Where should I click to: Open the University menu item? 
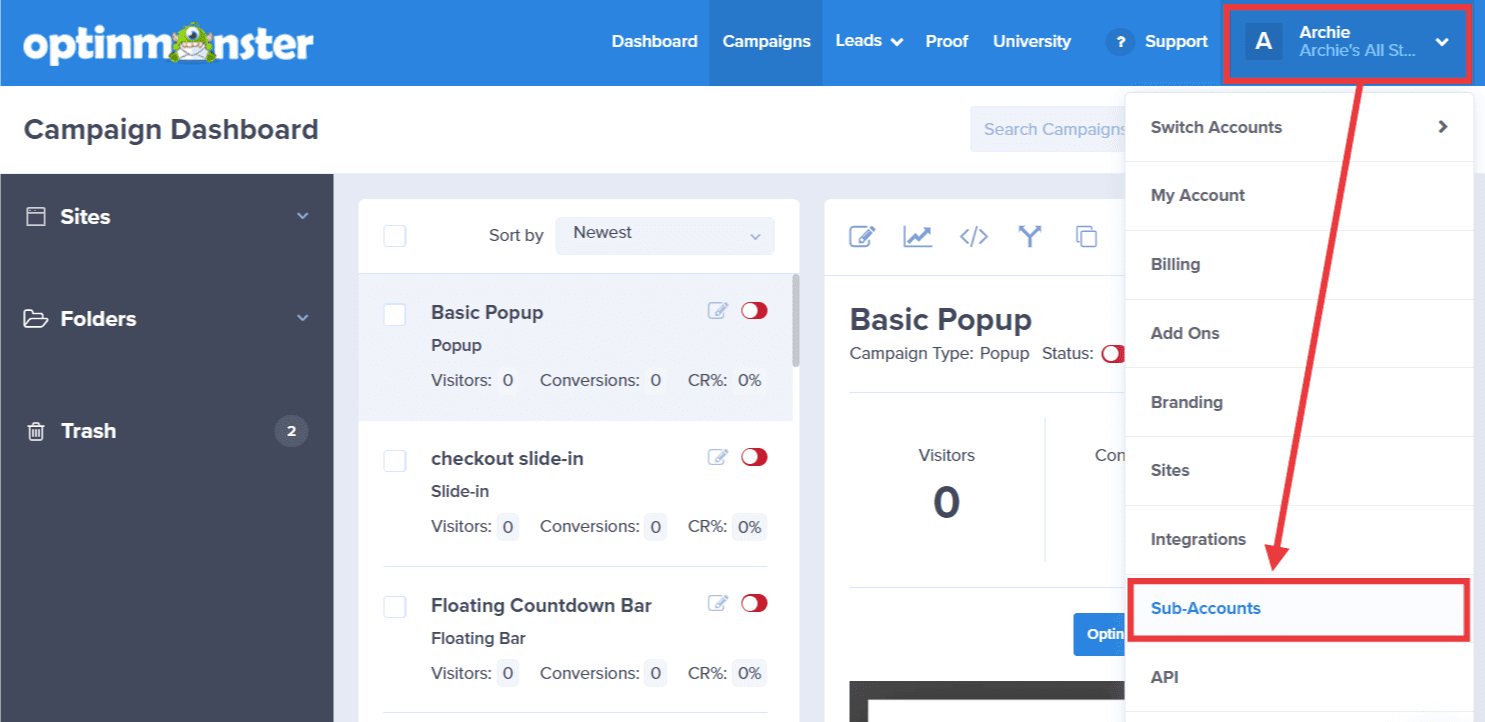pos(1031,42)
